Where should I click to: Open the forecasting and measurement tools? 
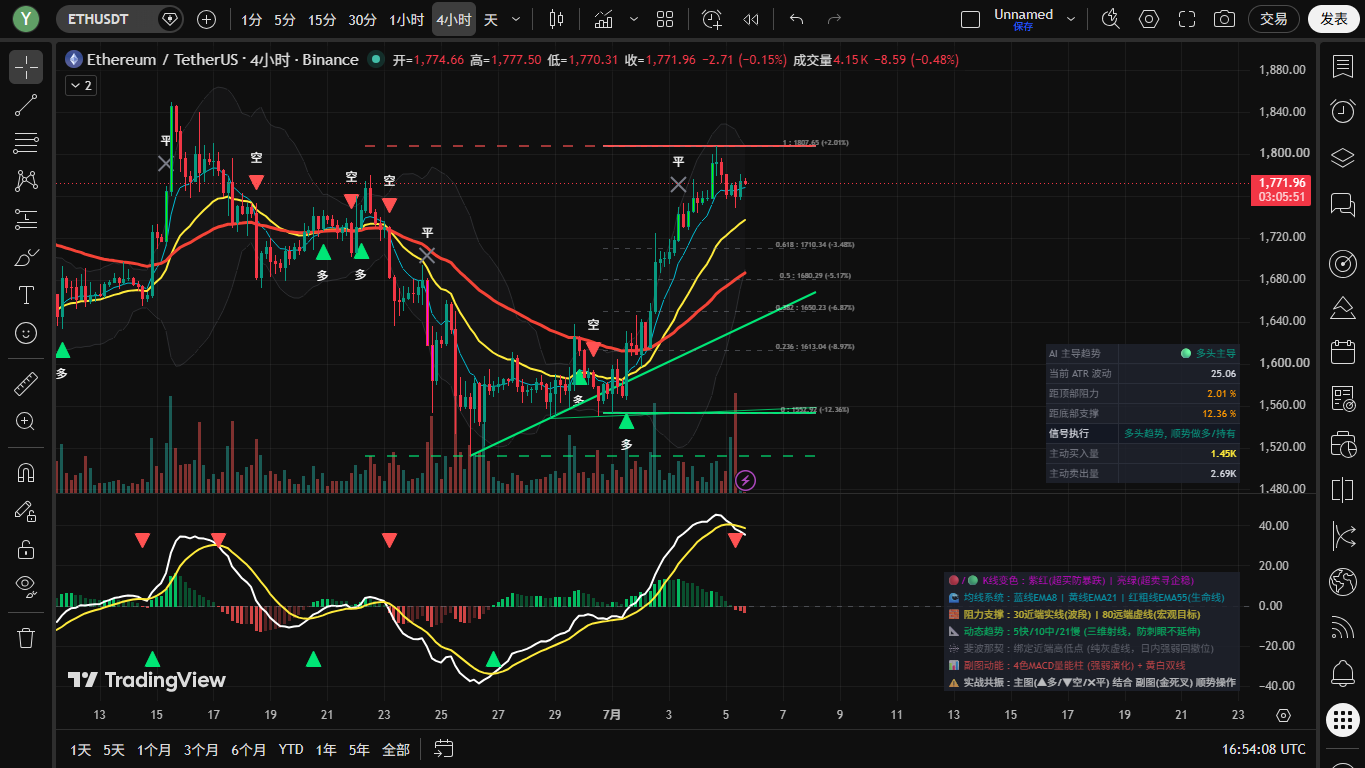pos(26,219)
